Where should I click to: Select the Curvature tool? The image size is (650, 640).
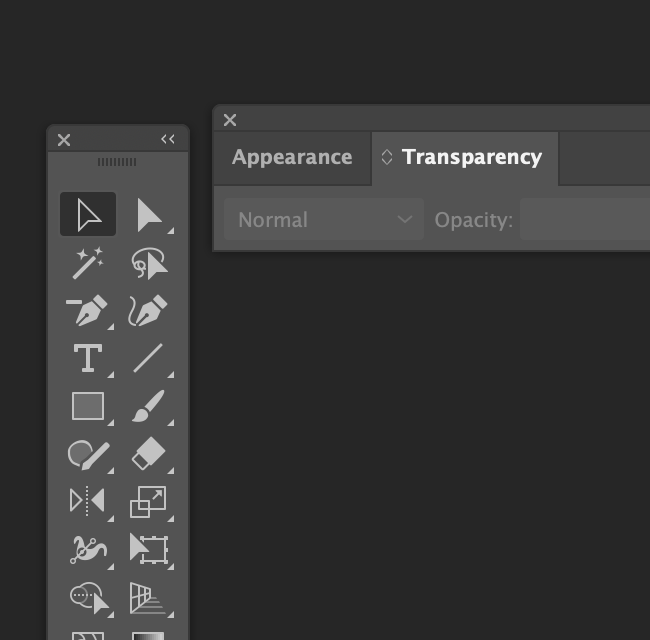(x=148, y=310)
